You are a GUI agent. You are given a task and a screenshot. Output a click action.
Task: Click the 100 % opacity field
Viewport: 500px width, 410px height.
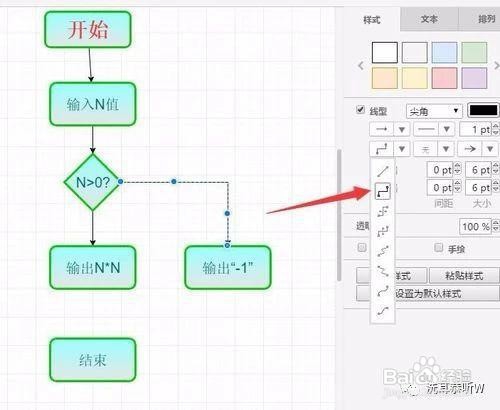[x=475, y=226]
